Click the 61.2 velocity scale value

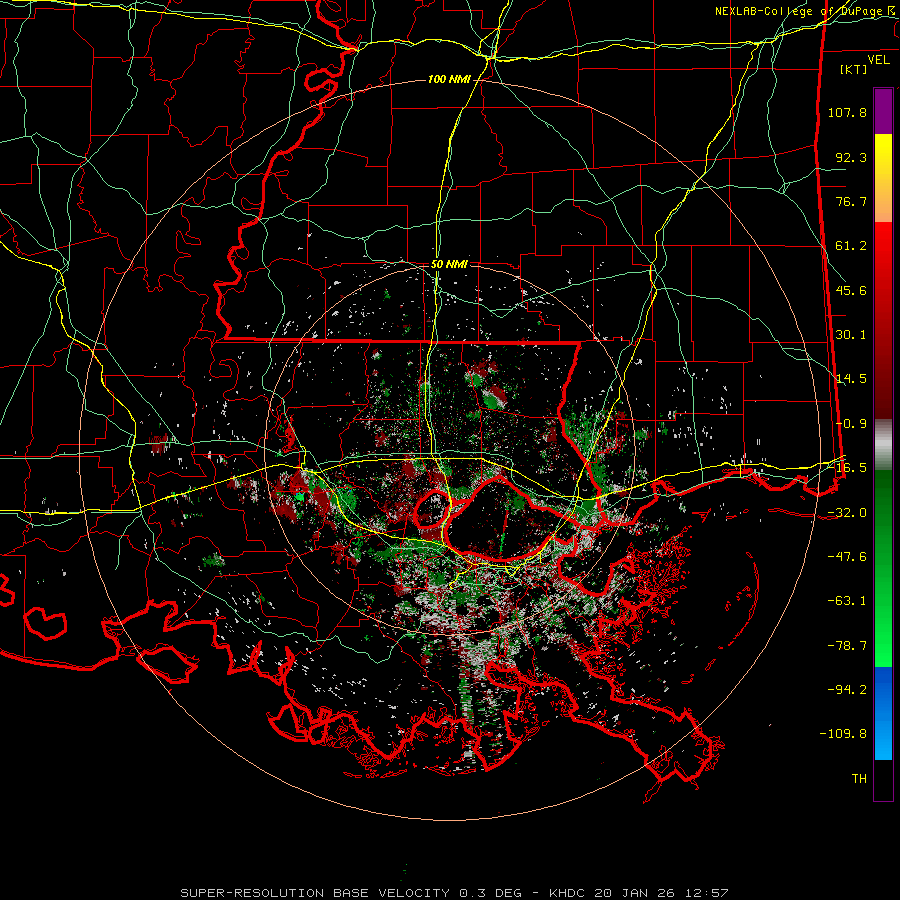(x=851, y=245)
